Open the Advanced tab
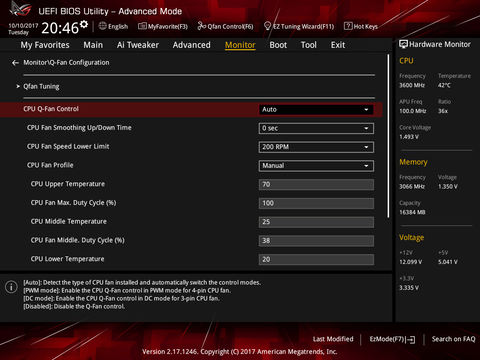The width and height of the screenshot is (480, 360). click(192, 45)
